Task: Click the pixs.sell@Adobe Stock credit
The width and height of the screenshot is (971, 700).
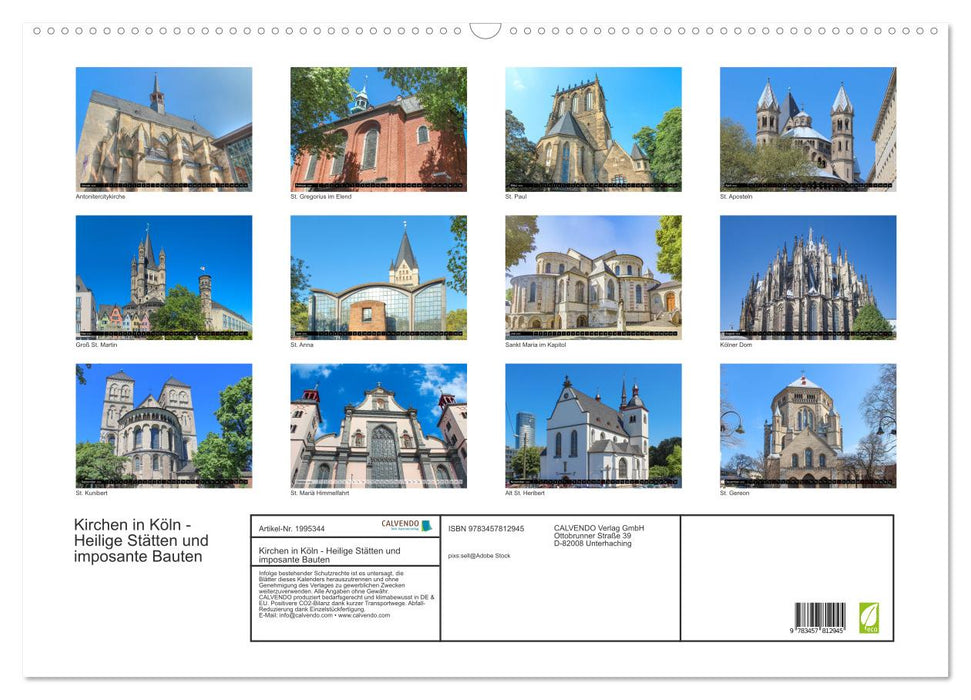Action: coord(479,555)
